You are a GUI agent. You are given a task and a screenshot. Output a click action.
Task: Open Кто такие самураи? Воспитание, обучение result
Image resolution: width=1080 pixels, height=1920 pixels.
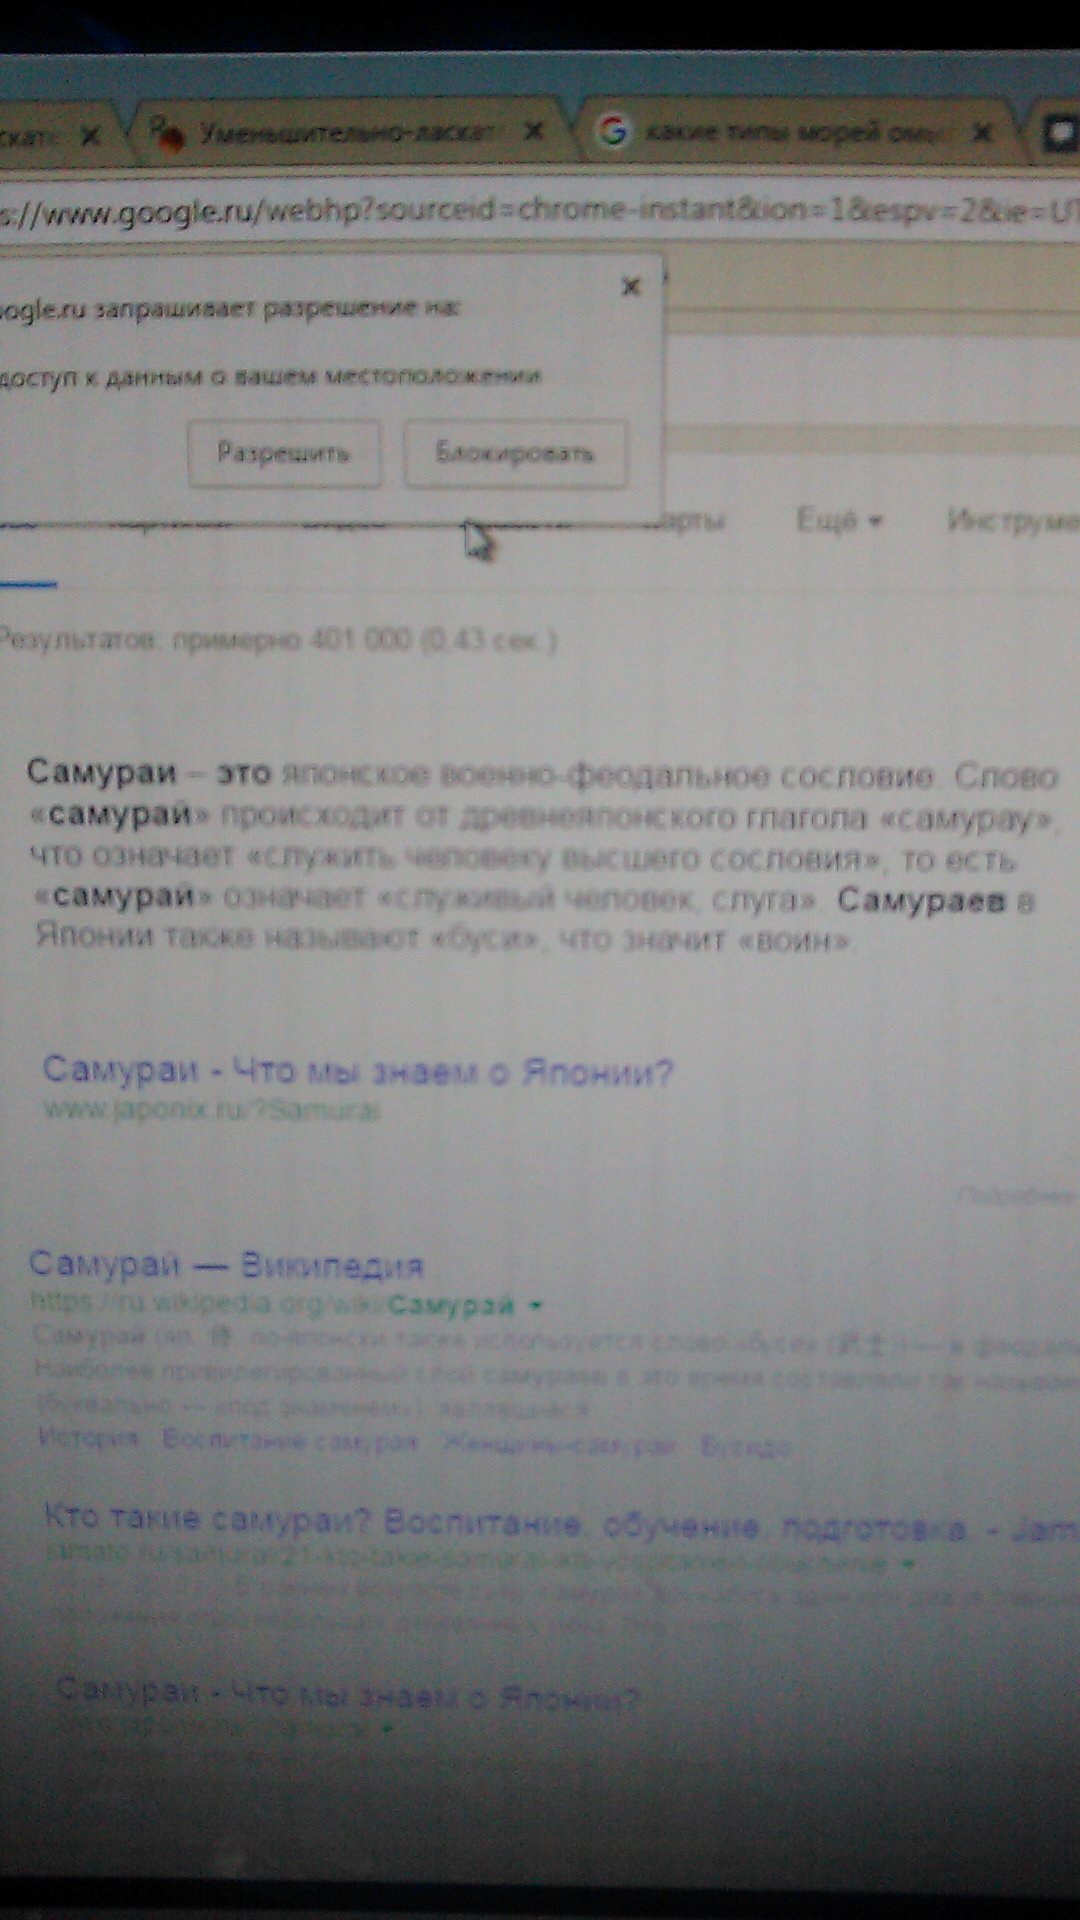click(560, 1524)
